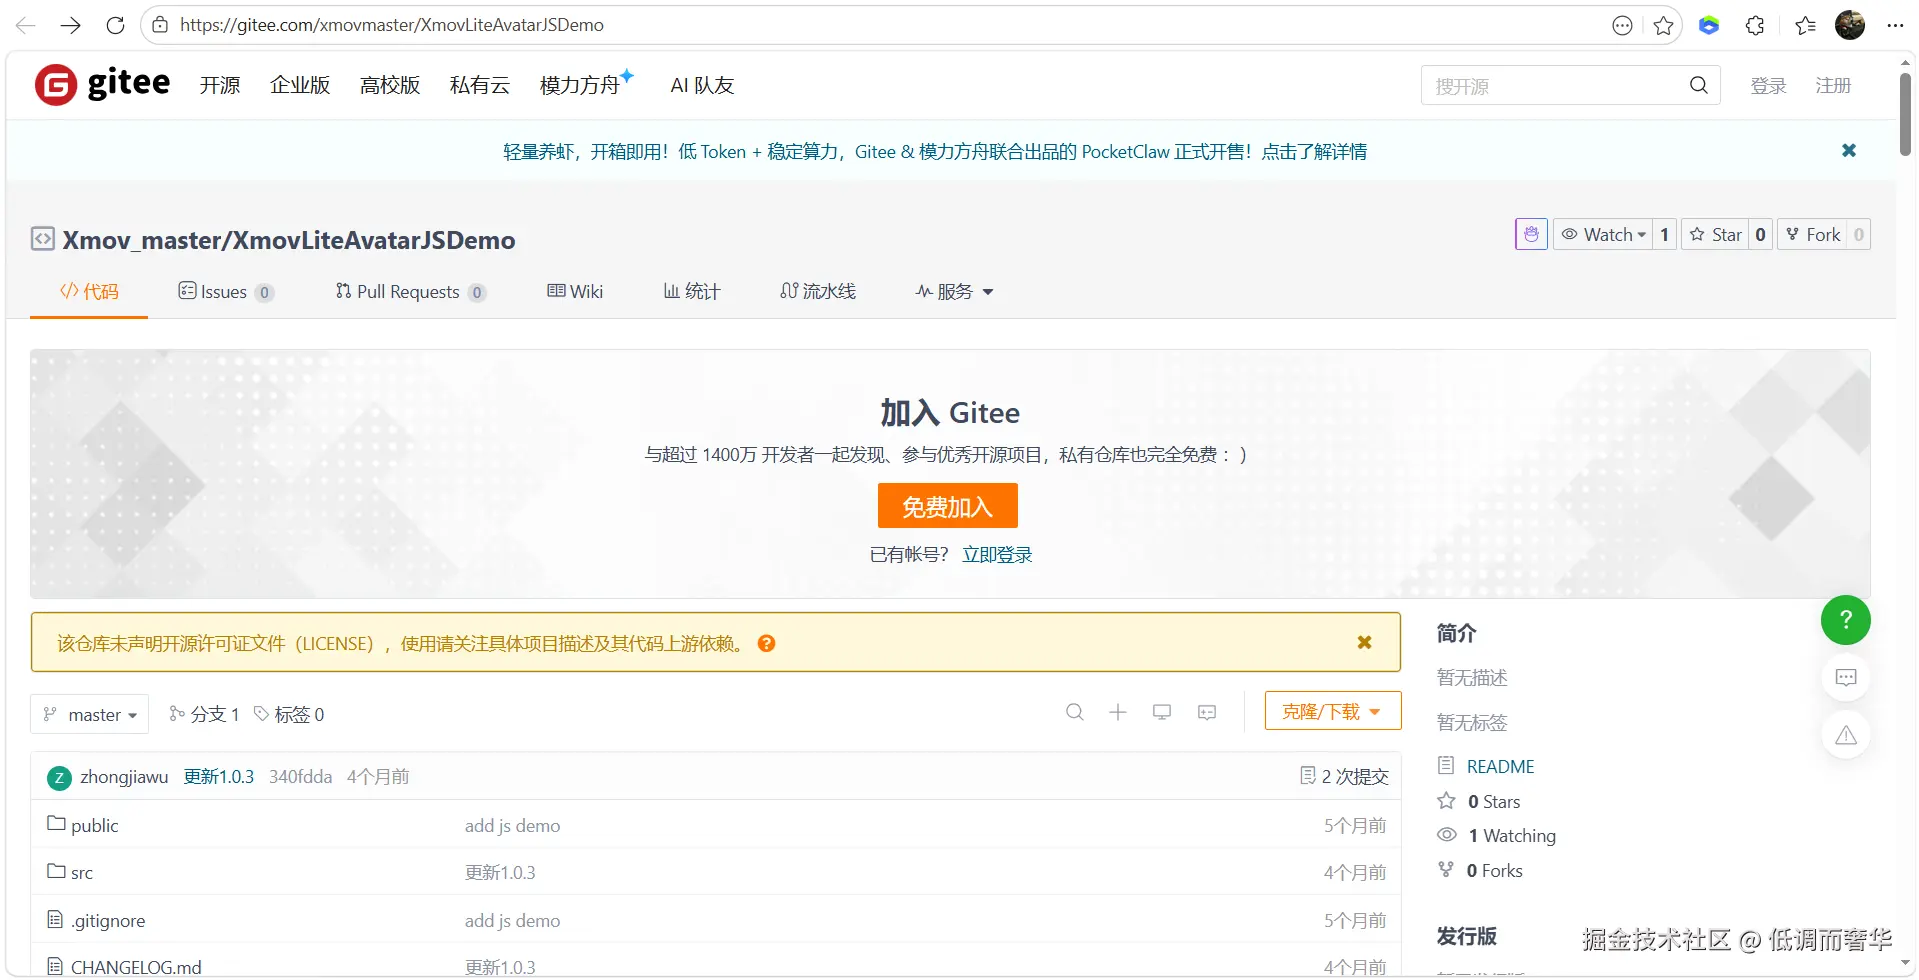Reload the current page
The image size is (1919, 980).
click(115, 25)
